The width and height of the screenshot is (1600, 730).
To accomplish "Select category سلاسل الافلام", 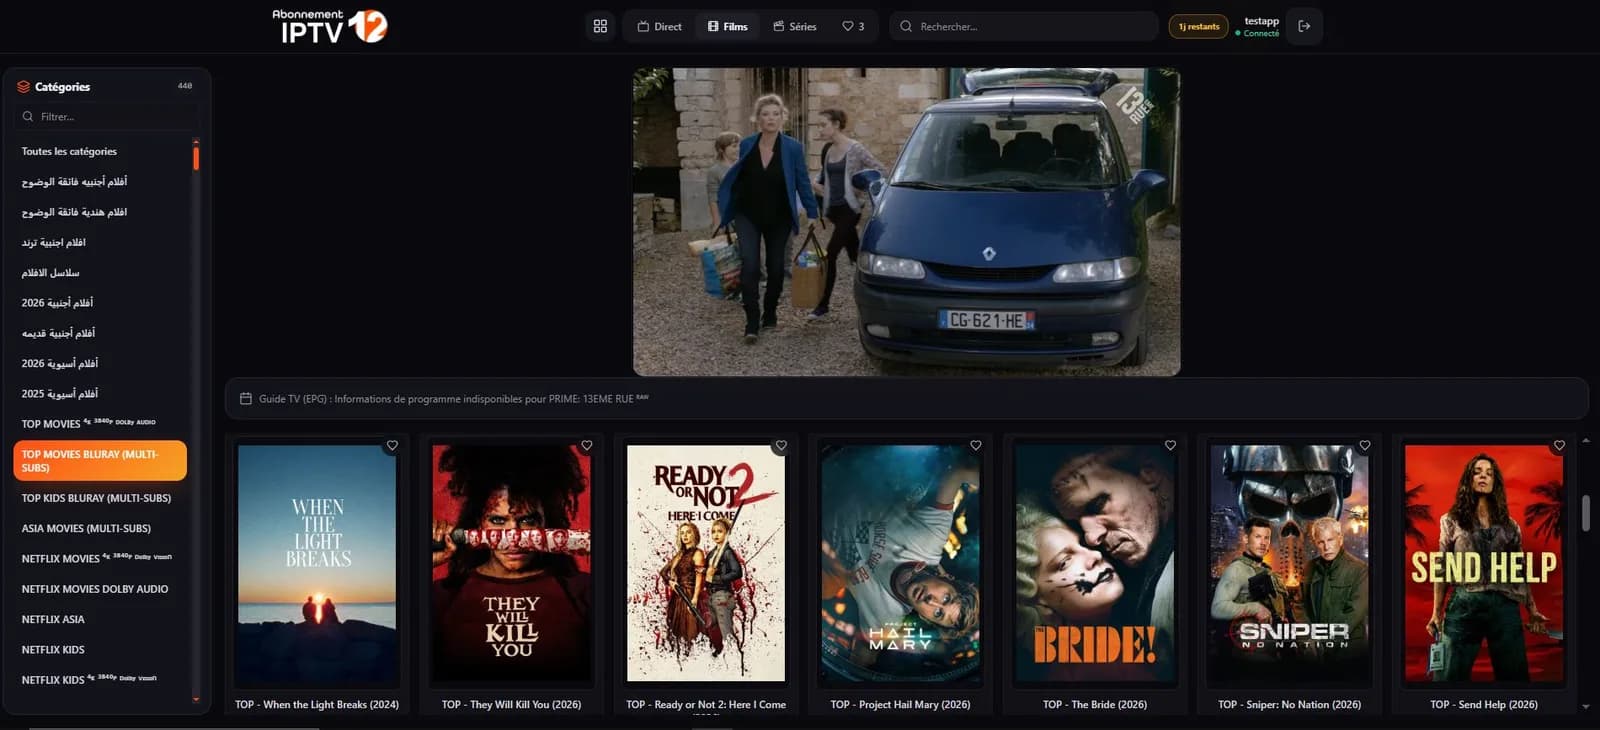I will (100, 272).
